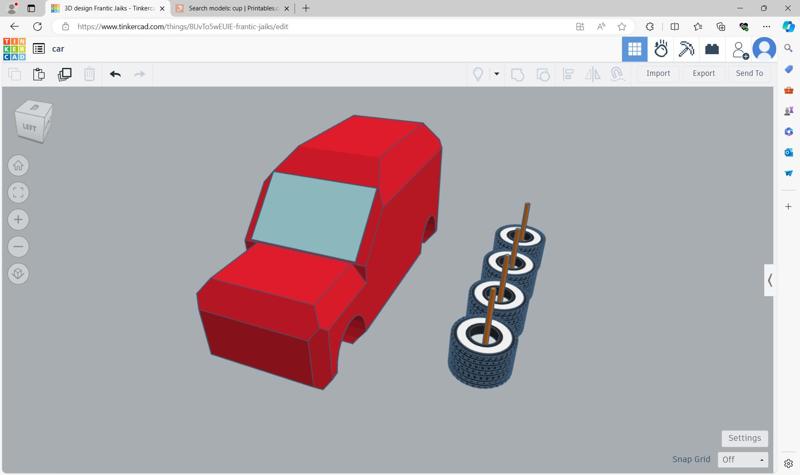Viewport: 800px width, 475px height.
Task: Click the Home view button
Action: pos(18,166)
